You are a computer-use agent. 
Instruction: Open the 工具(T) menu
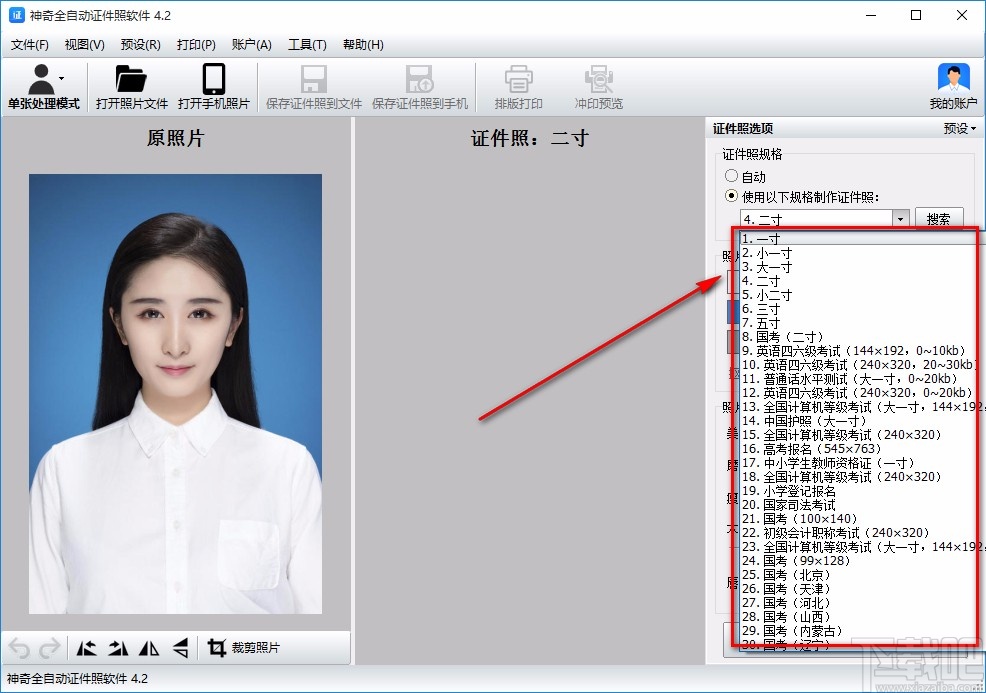[x=306, y=44]
